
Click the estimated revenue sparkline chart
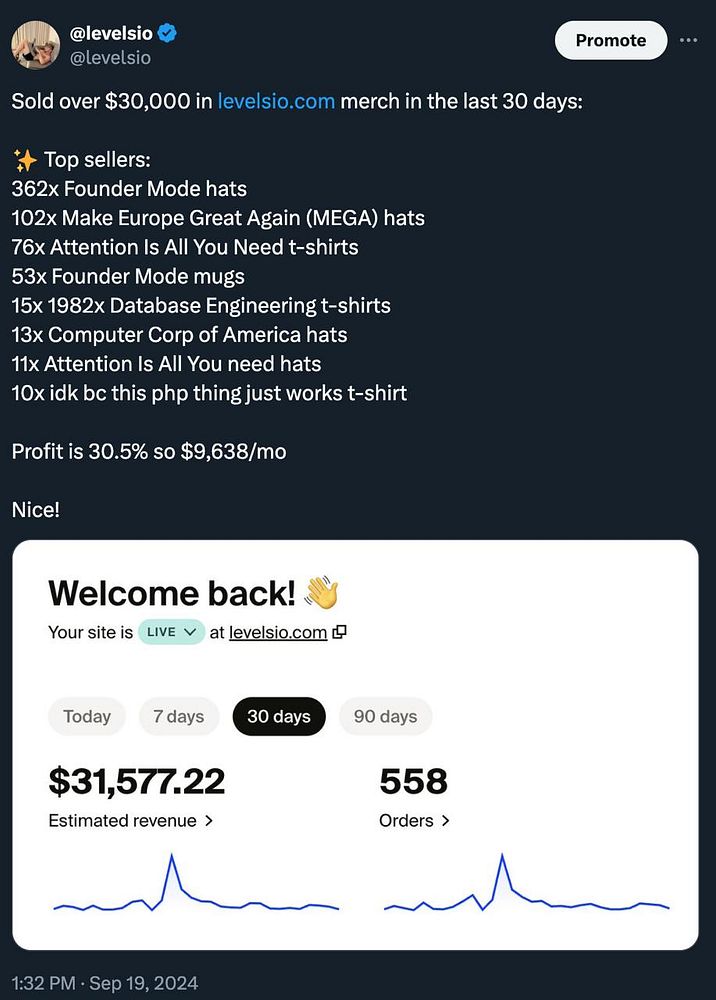(x=196, y=887)
